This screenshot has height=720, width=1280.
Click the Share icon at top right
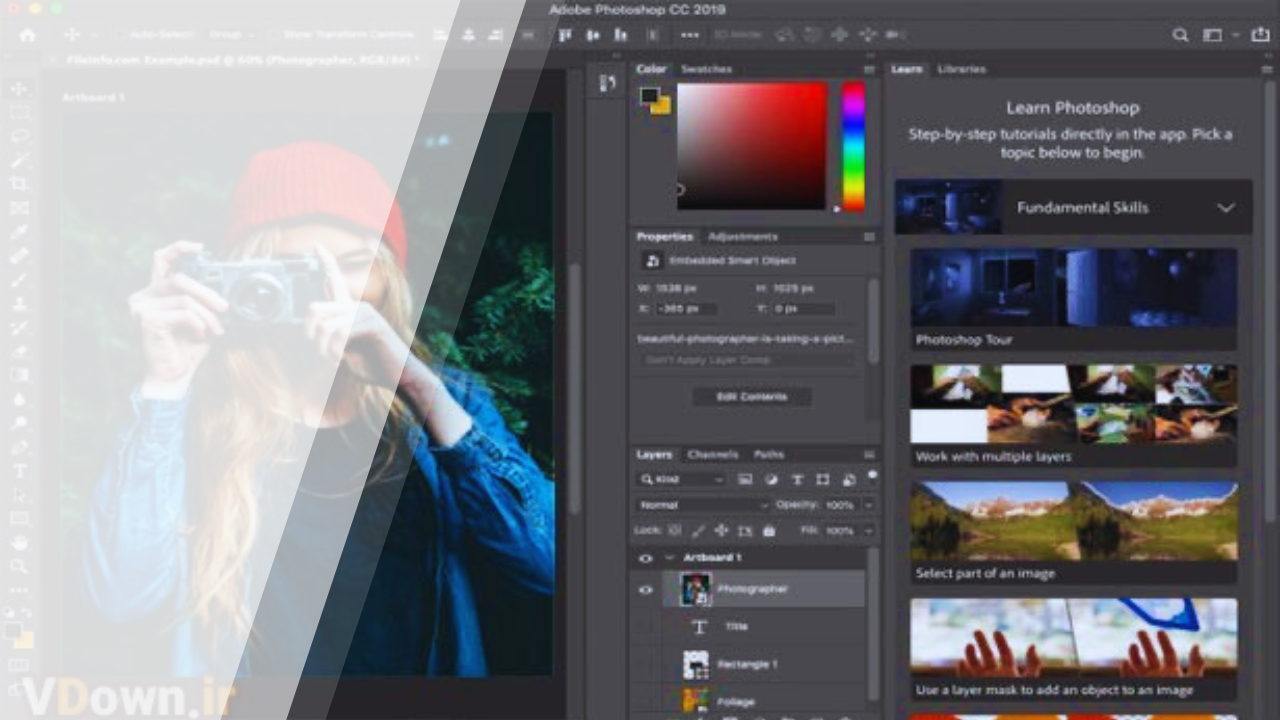[1261, 35]
